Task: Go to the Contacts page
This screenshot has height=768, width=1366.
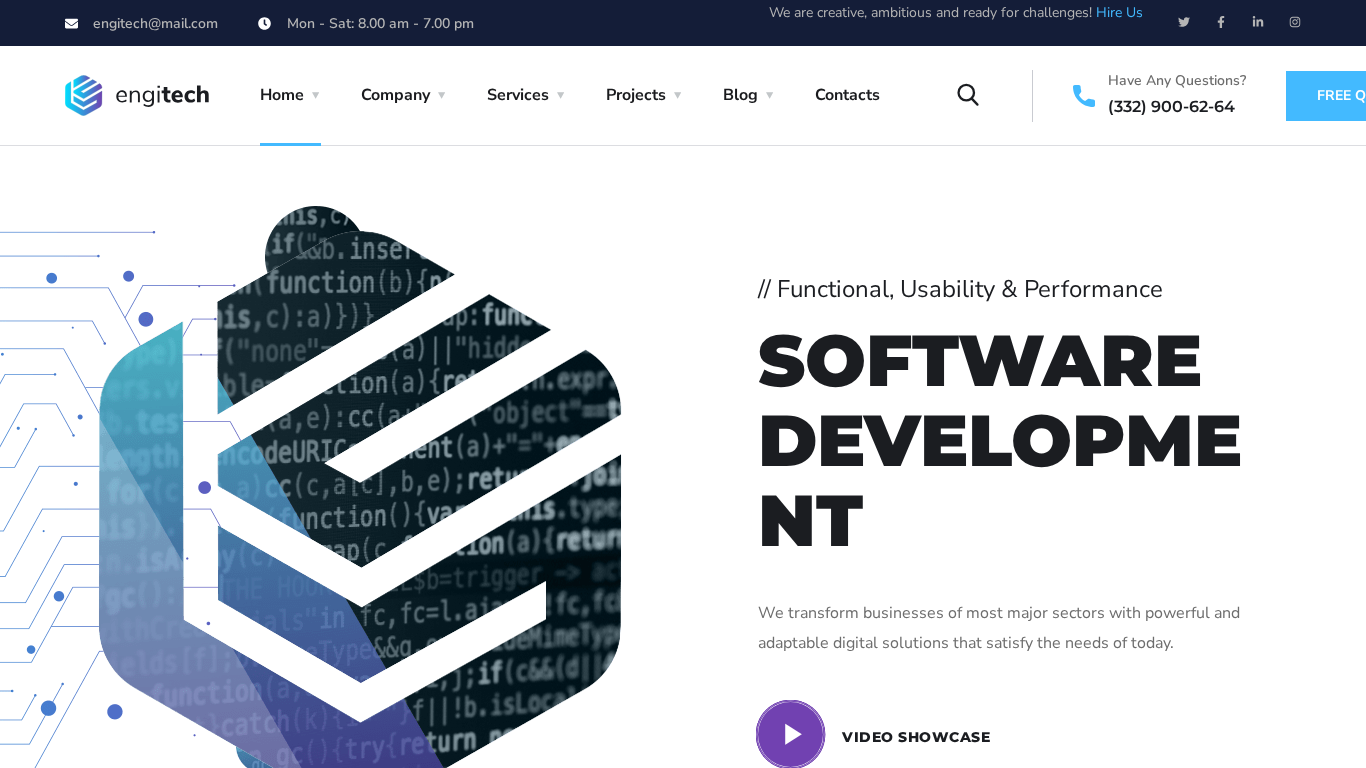Action: click(x=847, y=95)
